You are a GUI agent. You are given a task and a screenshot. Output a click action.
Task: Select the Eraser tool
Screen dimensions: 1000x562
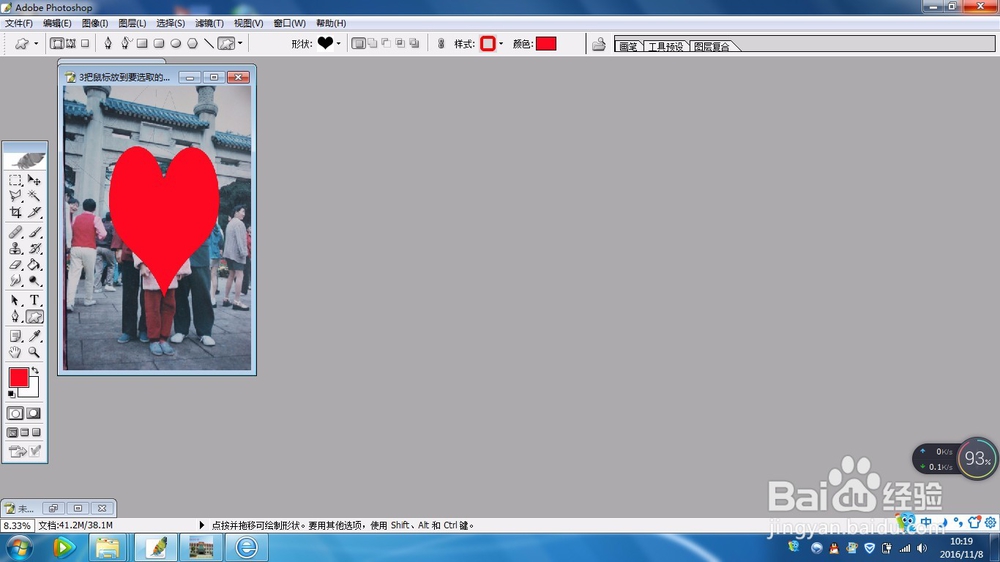click(15, 264)
